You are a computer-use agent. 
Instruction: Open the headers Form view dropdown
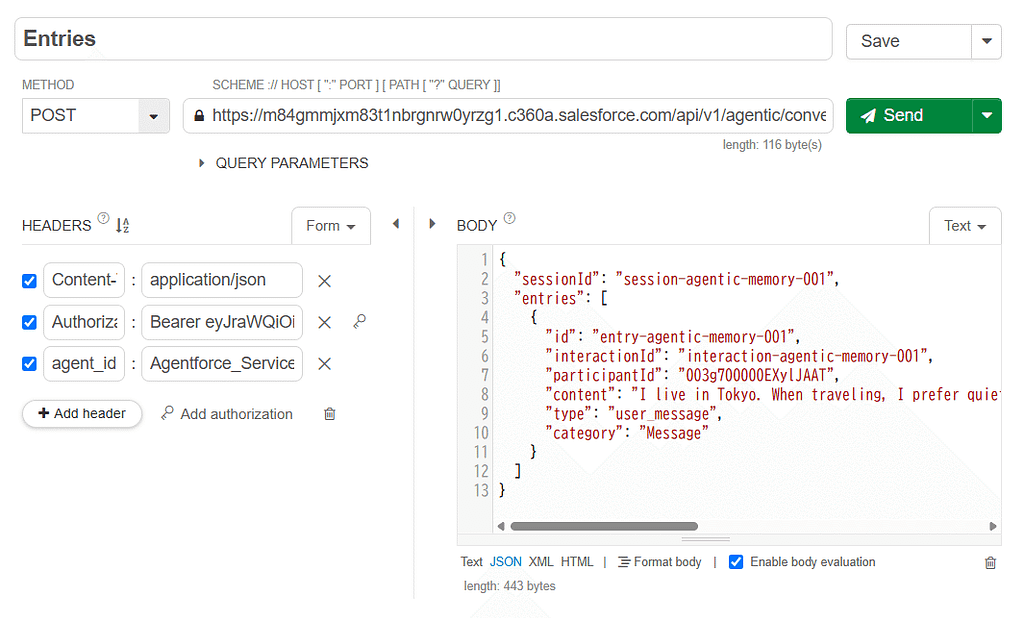pos(330,225)
